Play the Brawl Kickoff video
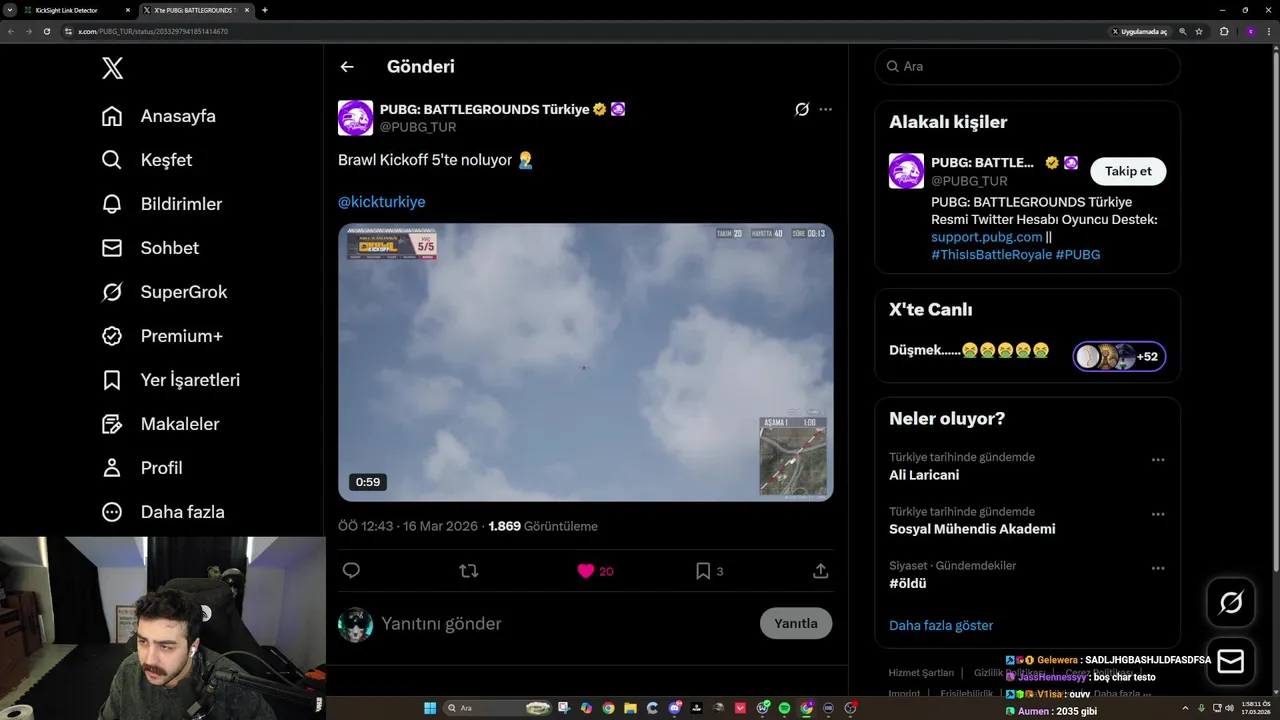The width and height of the screenshot is (1280, 720). (x=585, y=362)
